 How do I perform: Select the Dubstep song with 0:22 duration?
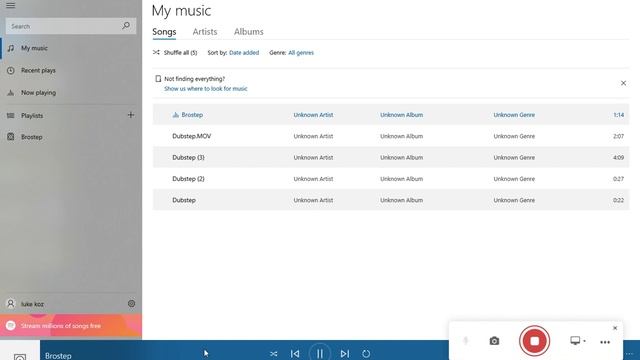391,200
